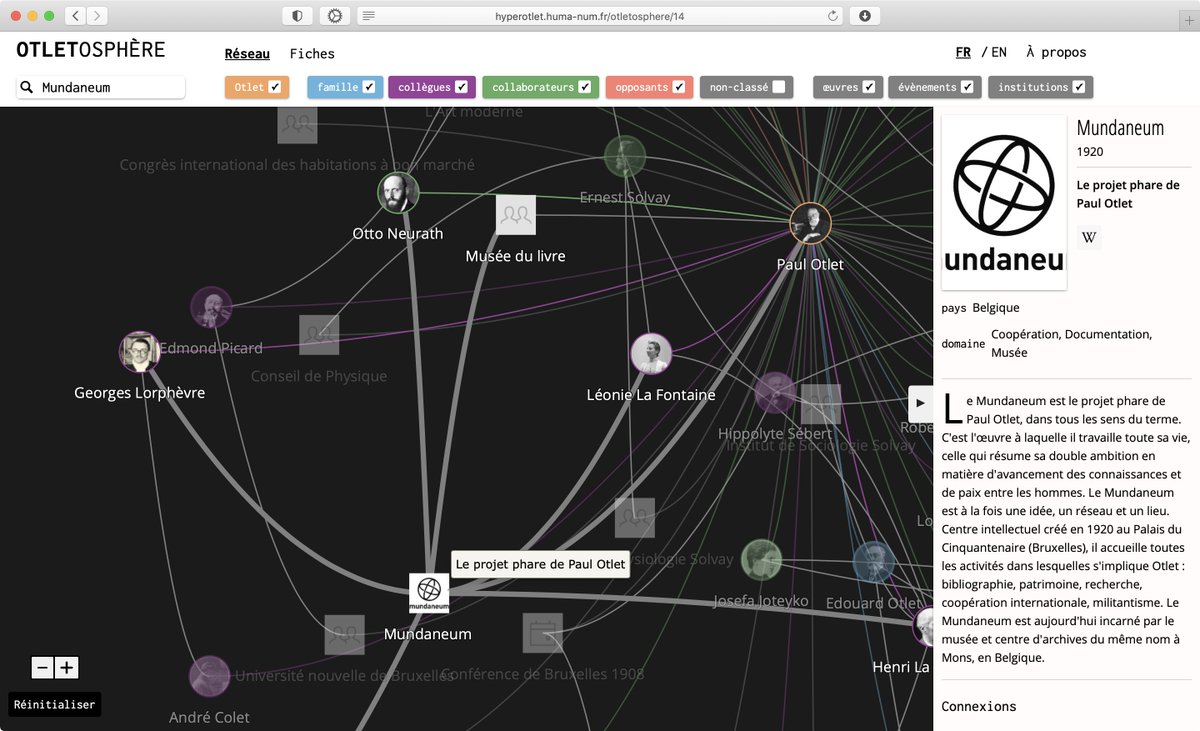1200x731 pixels.
Task: Switch language to EN
Action: [999, 53]
